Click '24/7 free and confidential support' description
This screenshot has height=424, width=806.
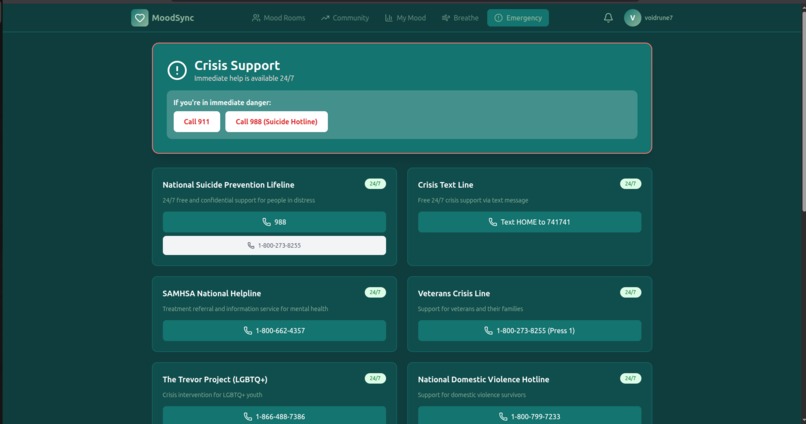pos(239,200)
